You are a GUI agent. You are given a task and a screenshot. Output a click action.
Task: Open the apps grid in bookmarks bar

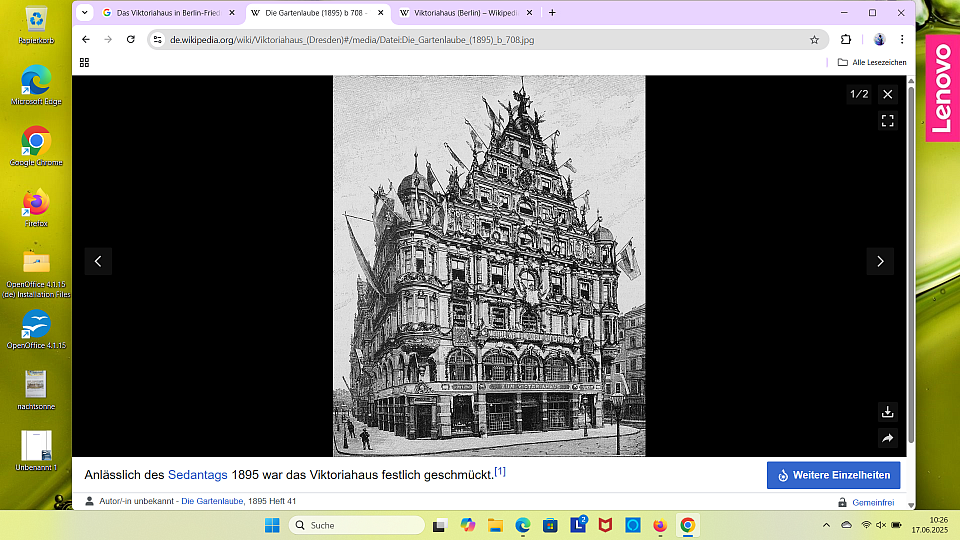pyautogui.click(x=84, y=62)
